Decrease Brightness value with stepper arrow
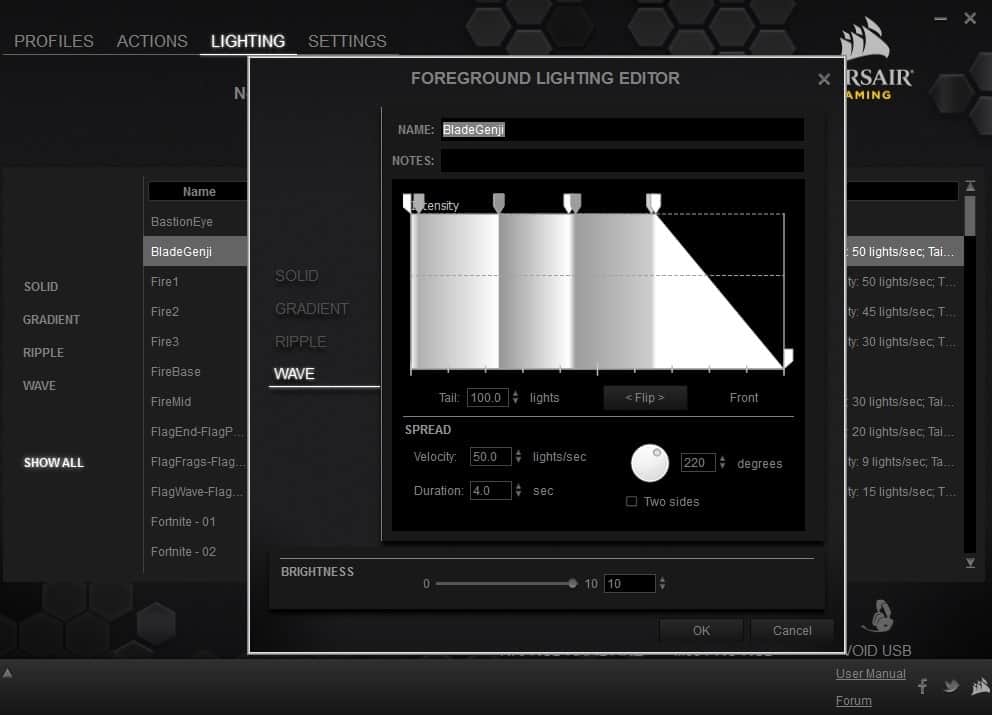 coord(662,587)
